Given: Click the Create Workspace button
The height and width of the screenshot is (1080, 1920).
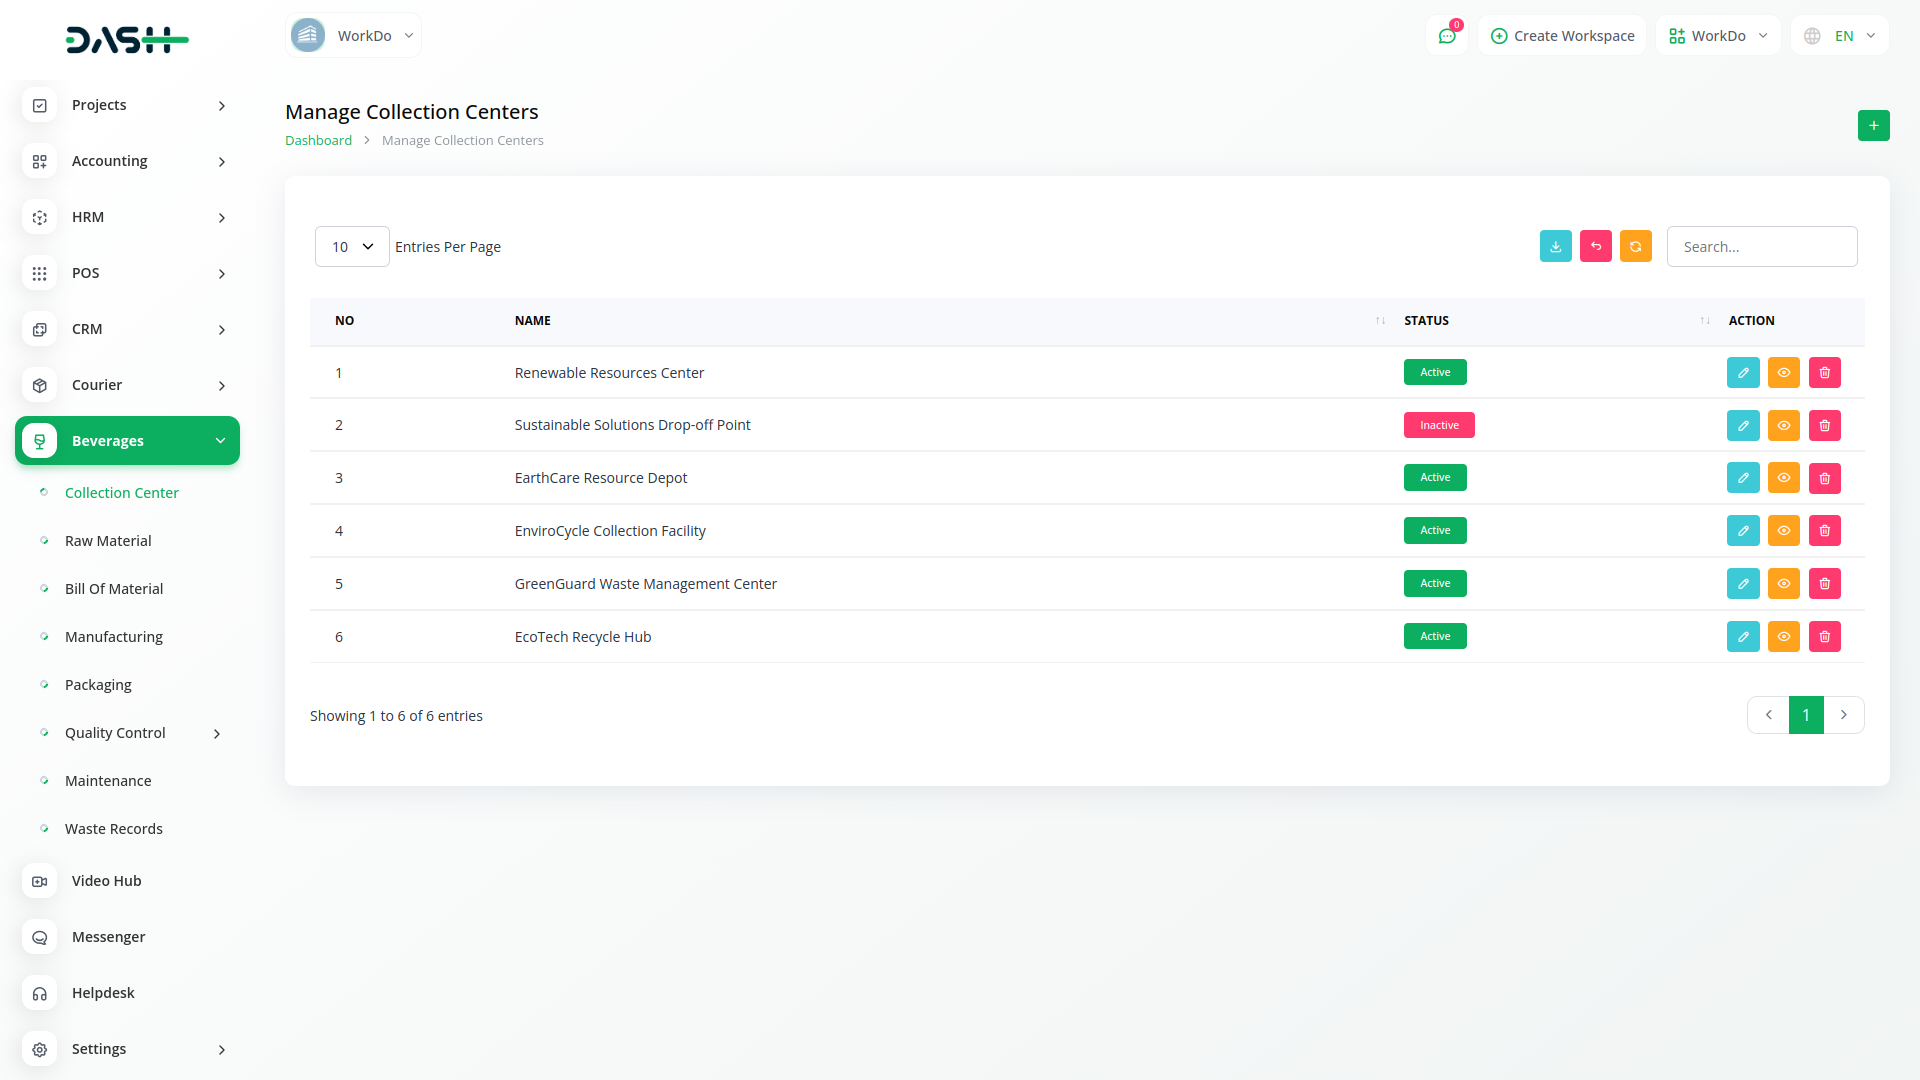Looking at the screenshot, I should pyautogui.click(x=1562, y=36).
